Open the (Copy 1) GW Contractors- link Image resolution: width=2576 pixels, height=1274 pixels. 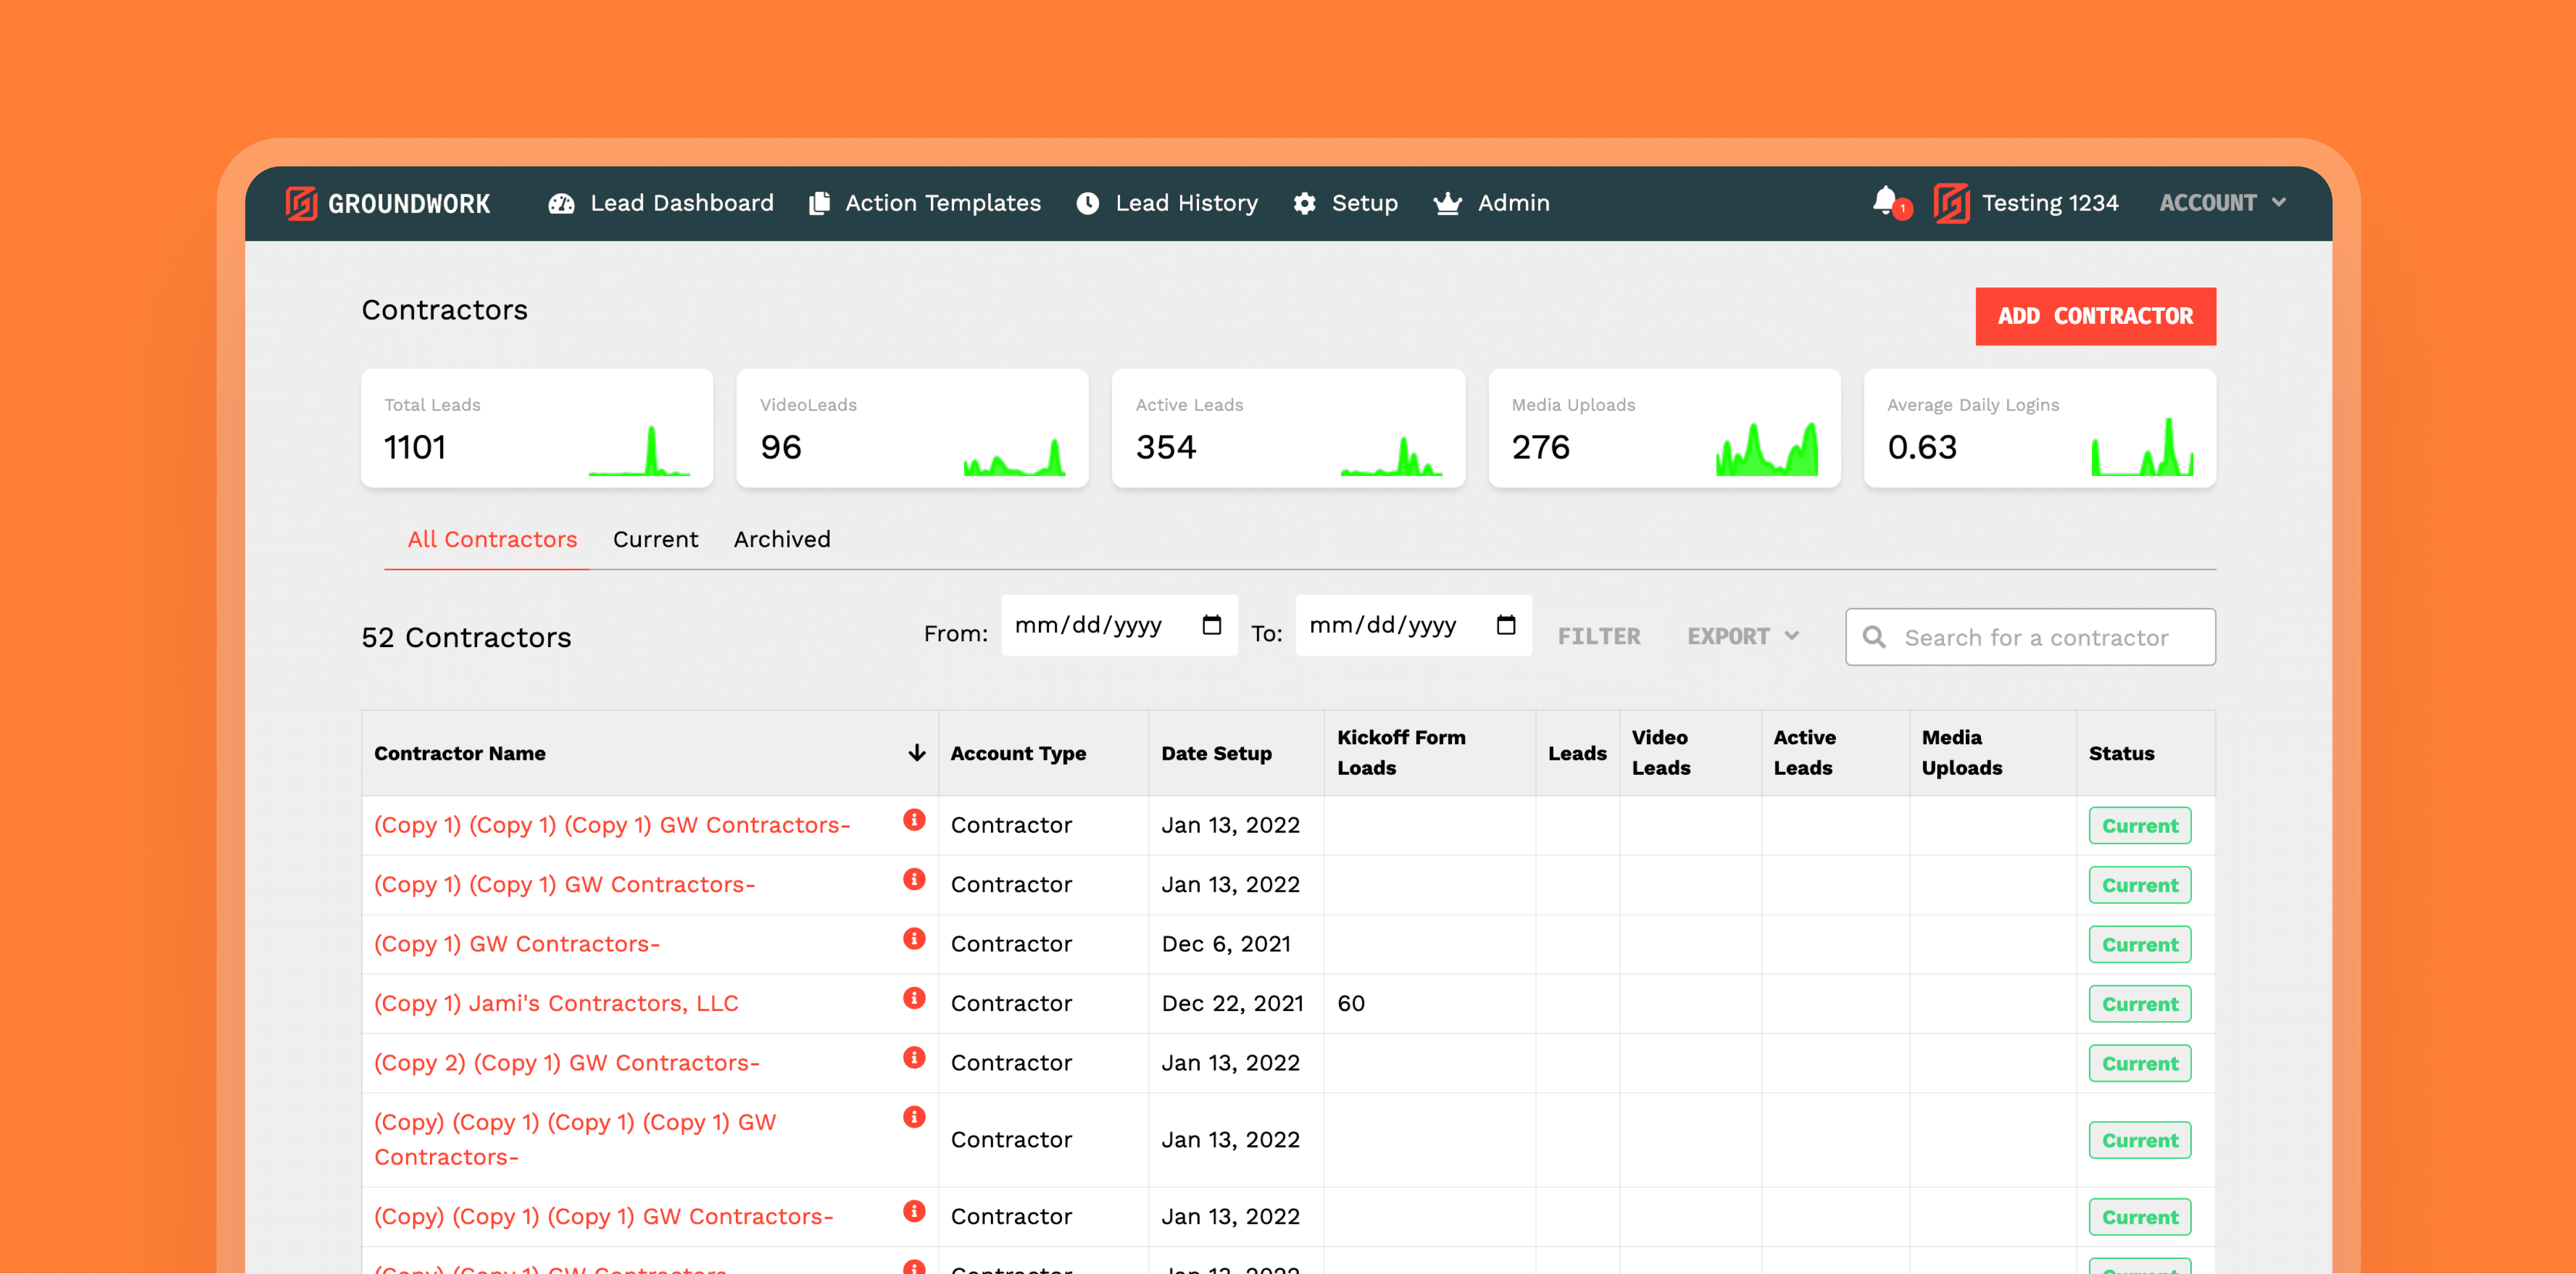(x=516, y=944)
